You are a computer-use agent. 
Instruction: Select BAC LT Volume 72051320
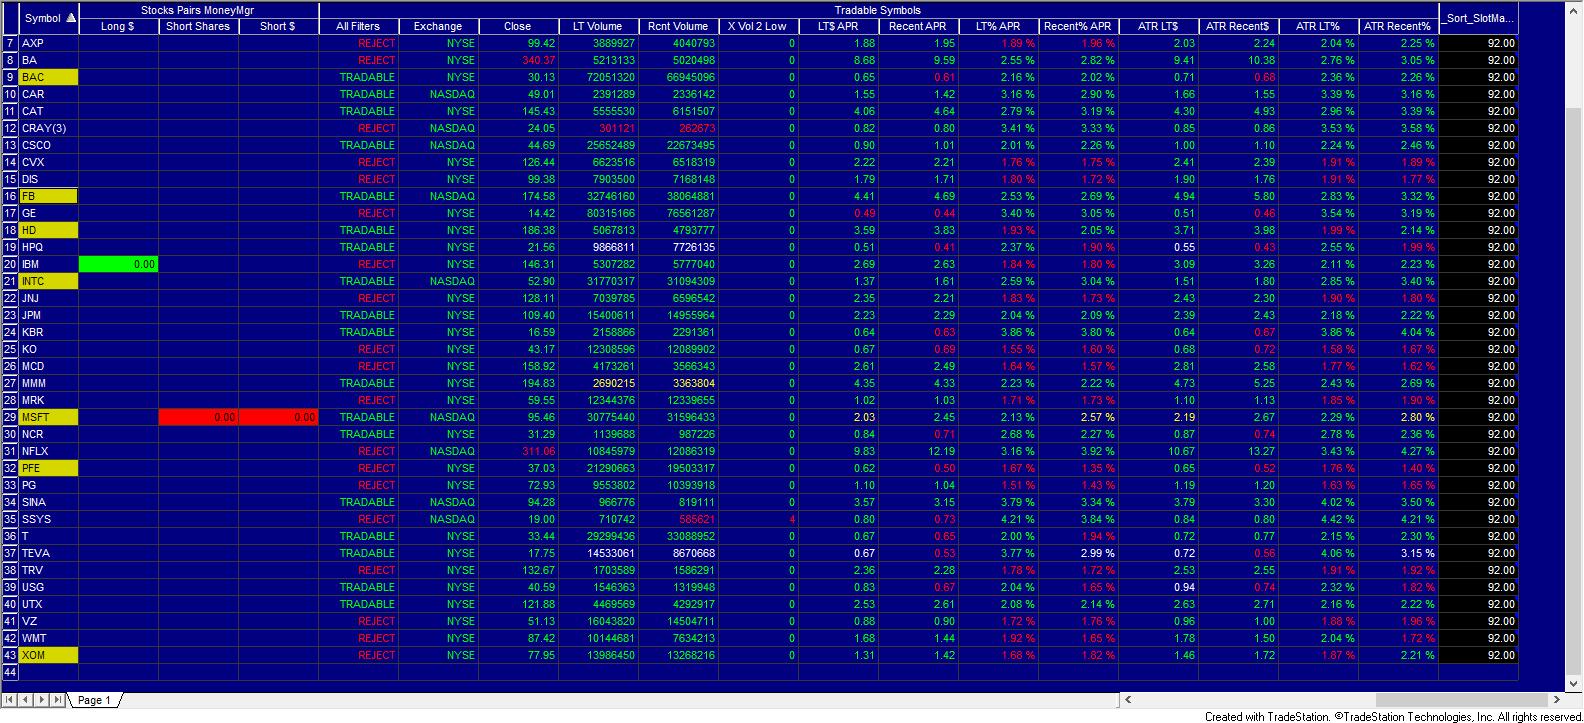pyautogui.click(x=598, y=77)
